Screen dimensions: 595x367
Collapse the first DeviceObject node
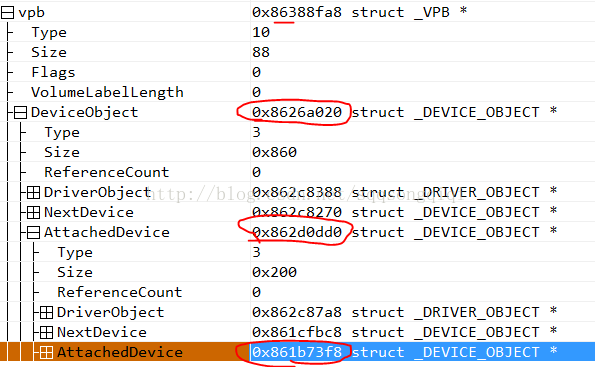[x=20, y=112]
